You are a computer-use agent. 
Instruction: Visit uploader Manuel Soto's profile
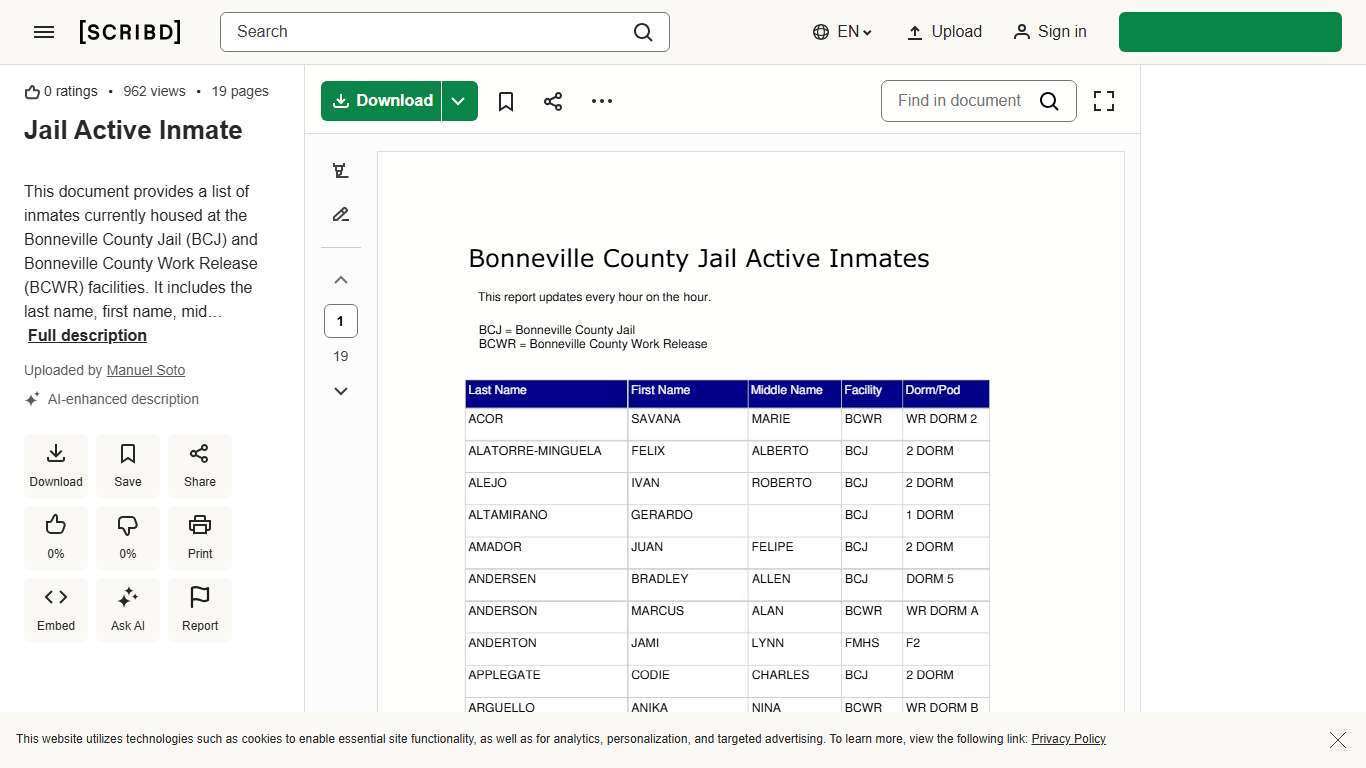coord(146,370)
